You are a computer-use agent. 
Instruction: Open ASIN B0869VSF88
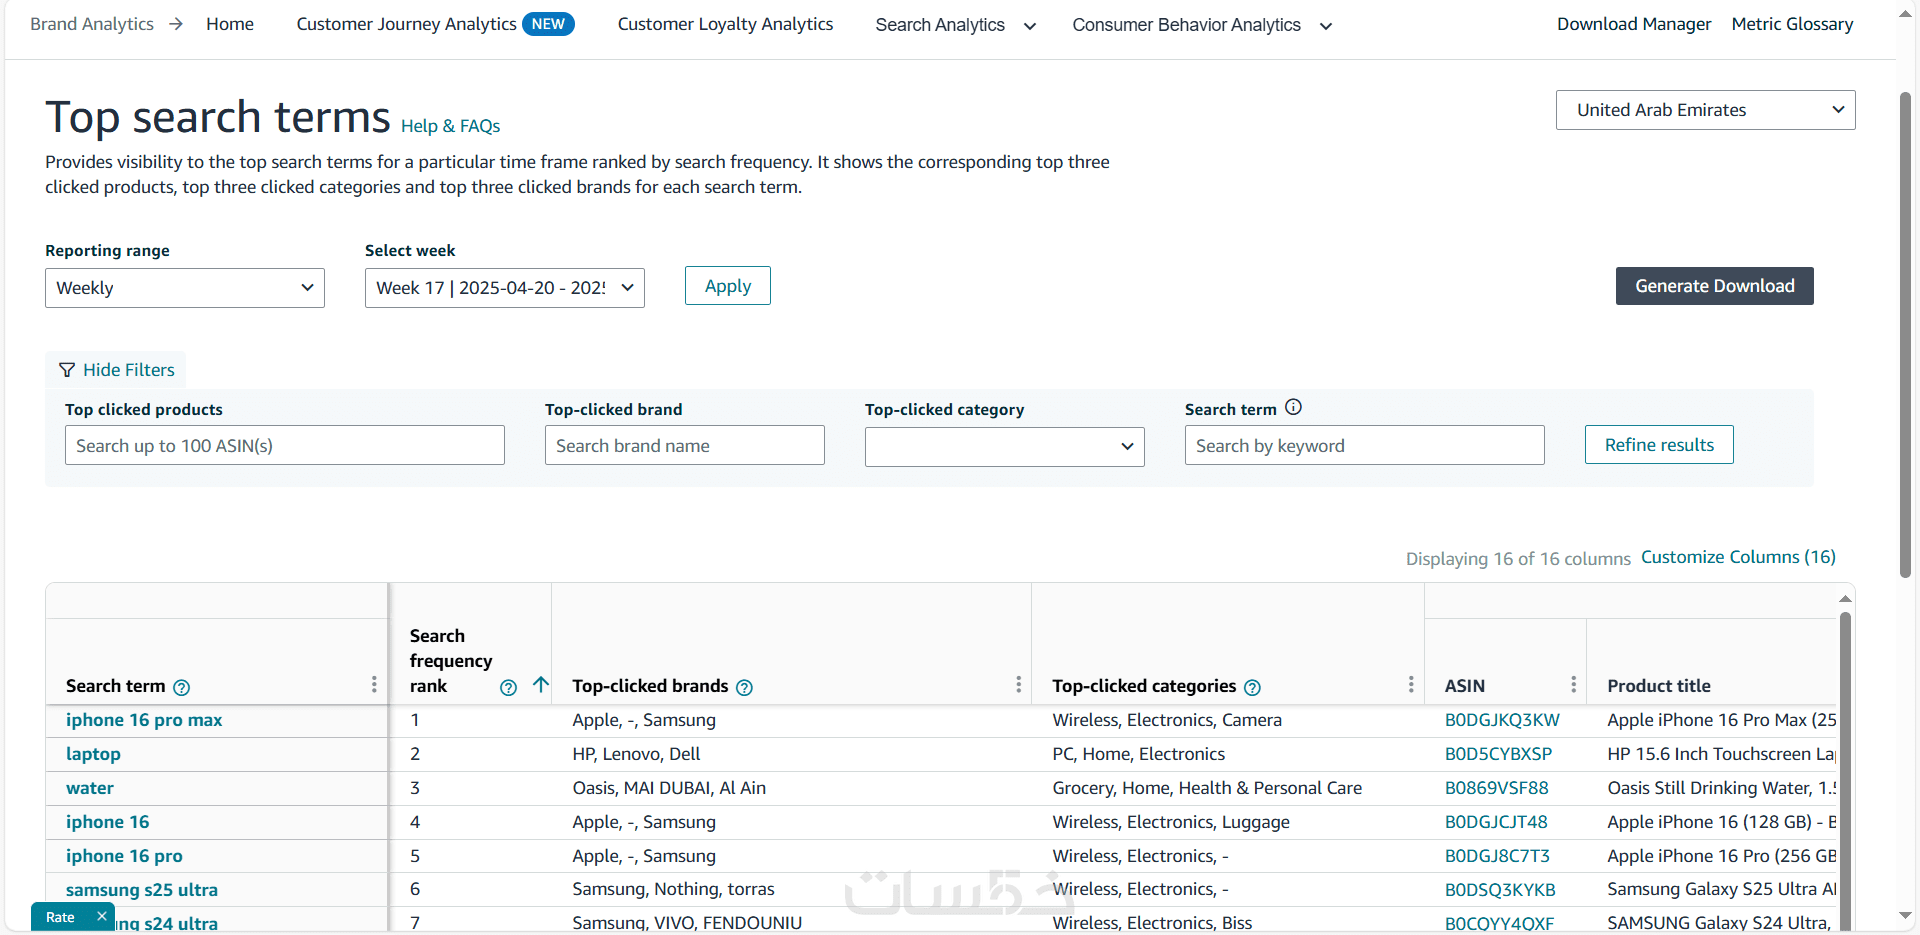point(1496,788)
